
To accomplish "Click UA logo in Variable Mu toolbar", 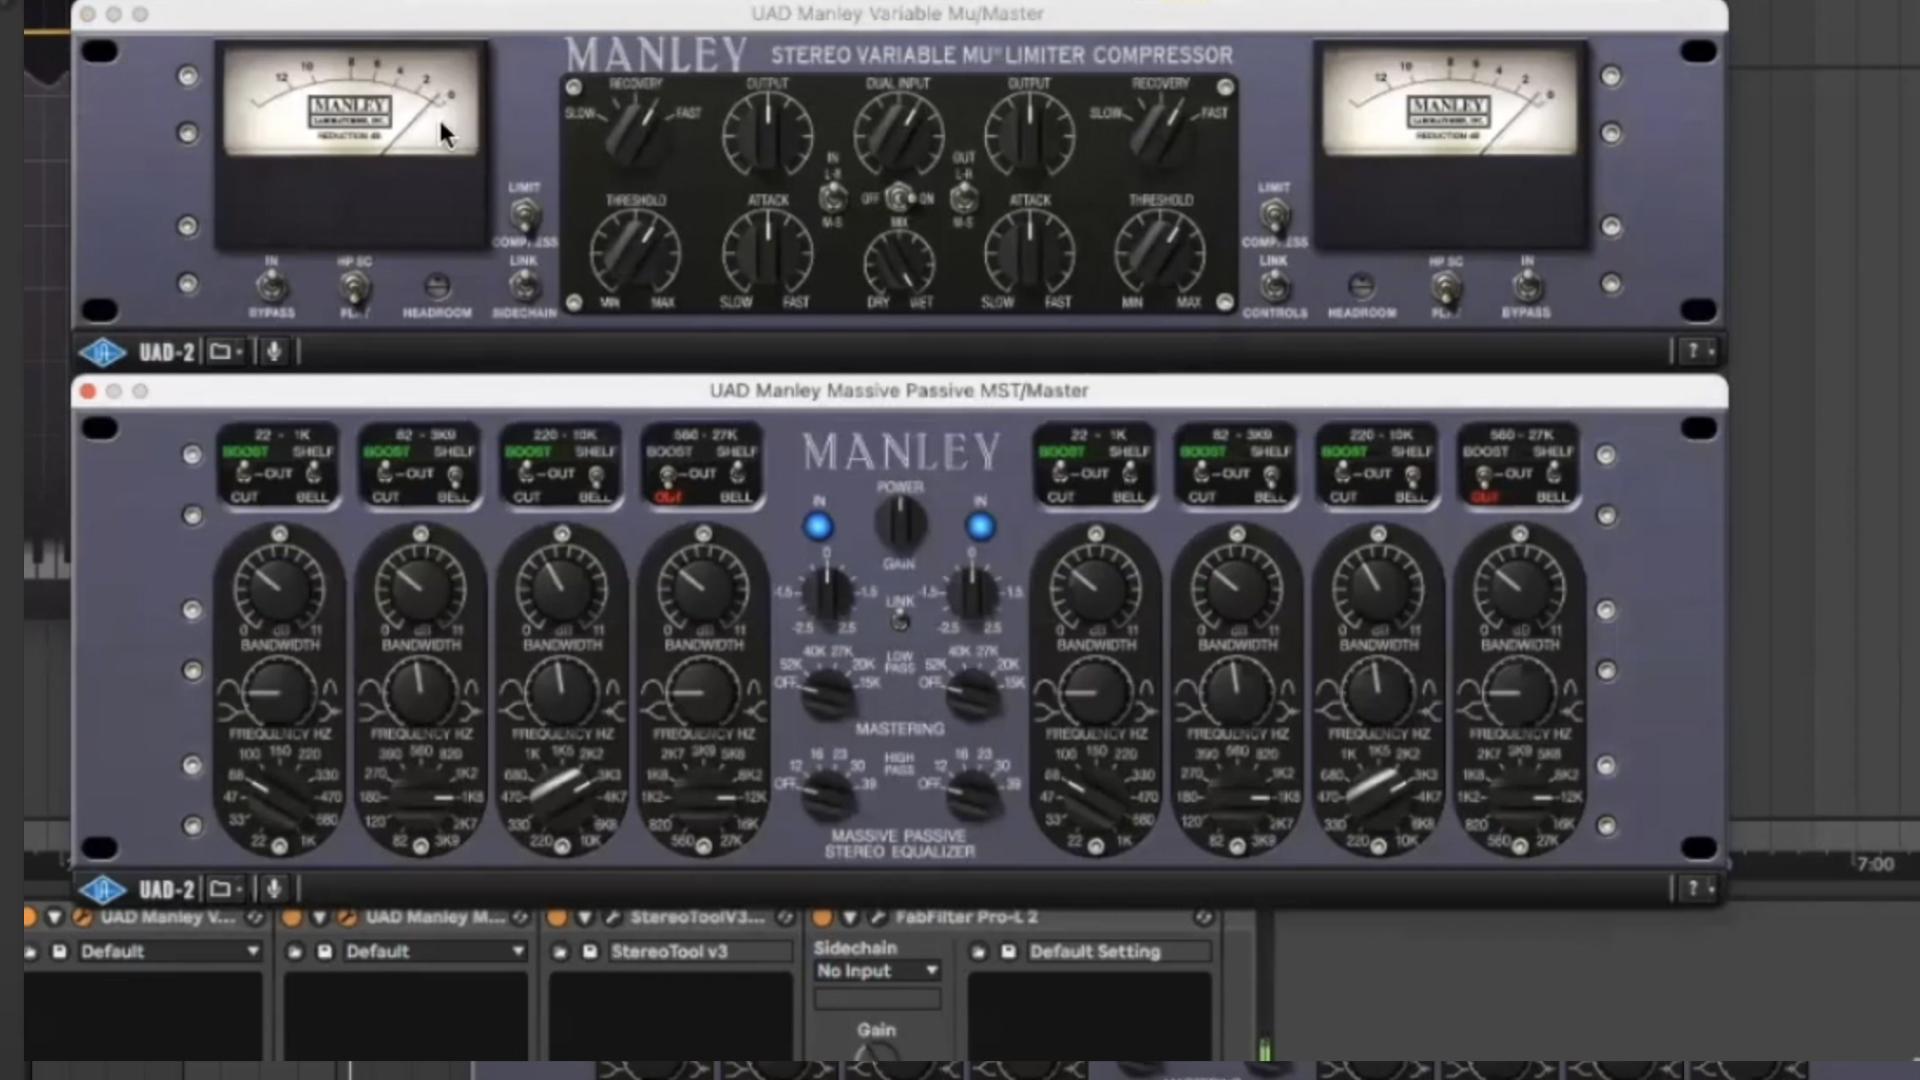I will [x=102, y=352].
